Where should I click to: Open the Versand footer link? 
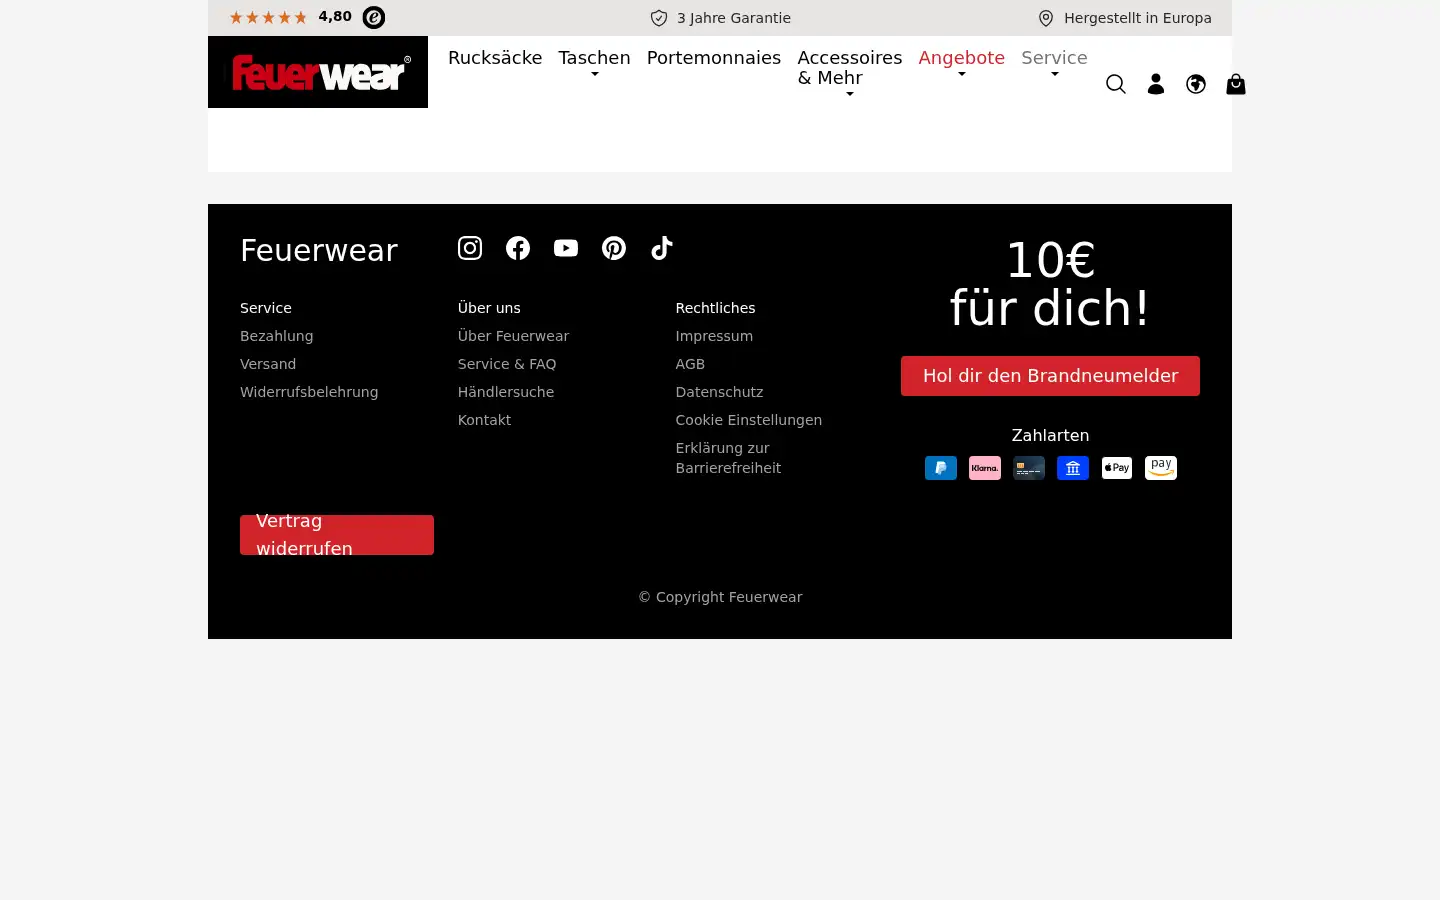[268, 364]
